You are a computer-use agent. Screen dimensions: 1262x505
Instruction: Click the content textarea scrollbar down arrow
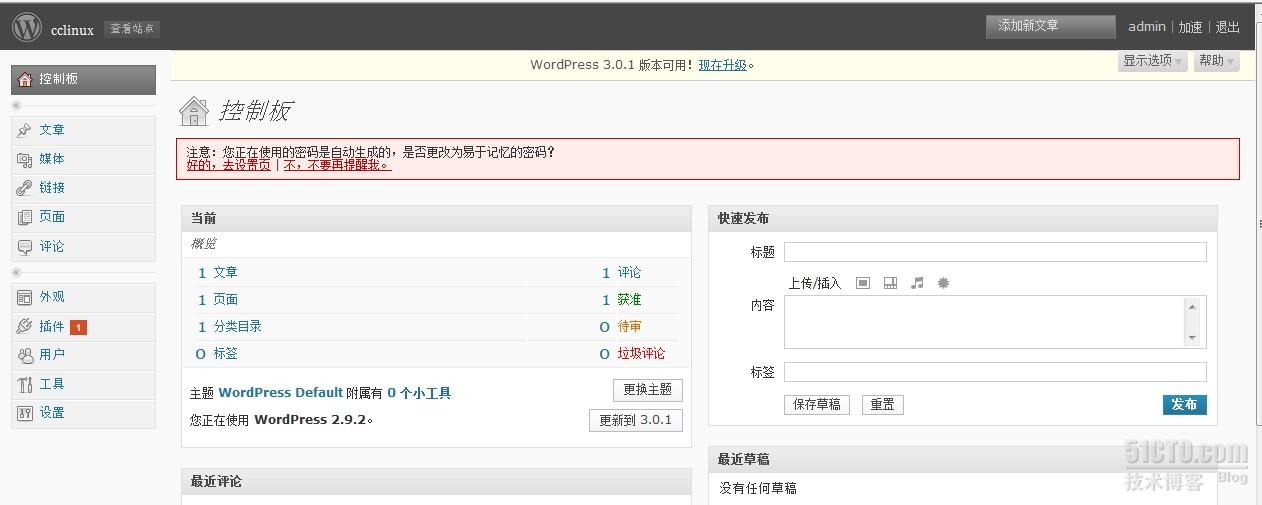(x=1192, y=338)
